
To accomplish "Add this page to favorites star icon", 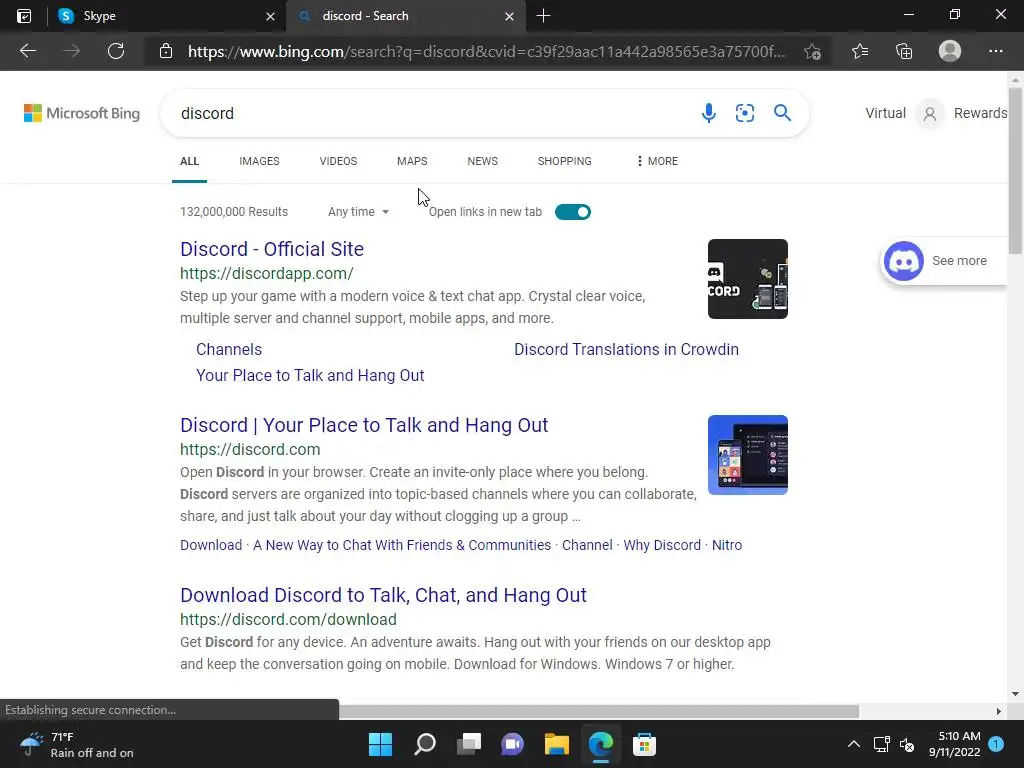I will click(x=812, y=51).
